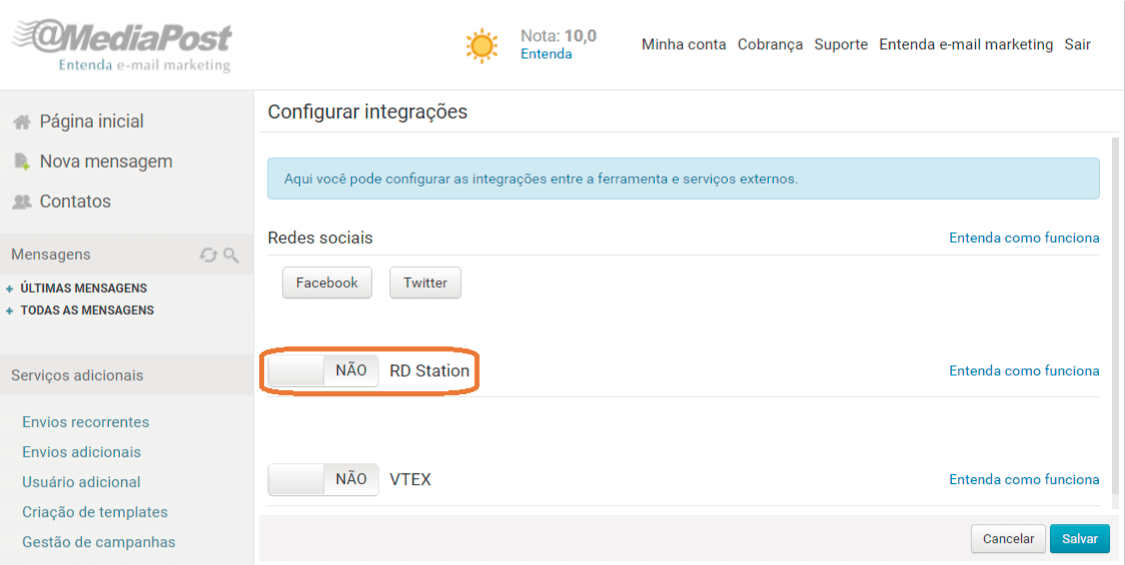Open Nova mensagem
Image resolution: width=1125 pixels, height=565 pixels.
coord(106,162)
